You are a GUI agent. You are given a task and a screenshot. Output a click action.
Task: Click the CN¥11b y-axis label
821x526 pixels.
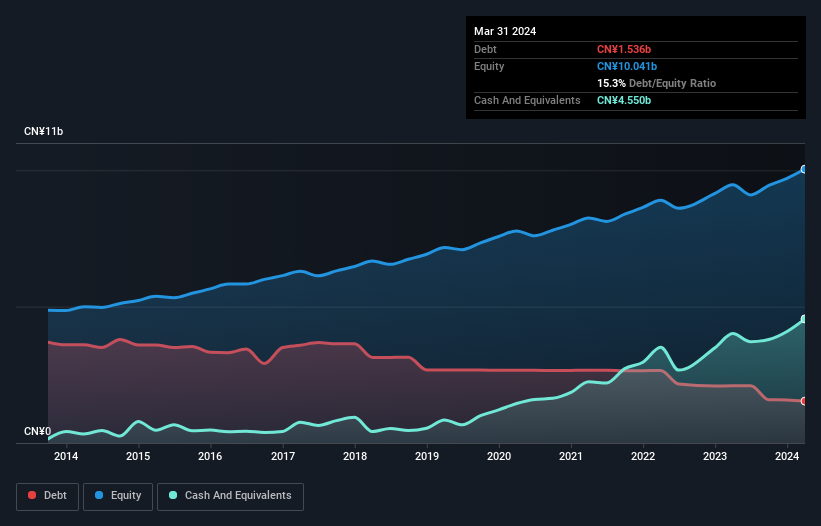click(x=43, y=131)
